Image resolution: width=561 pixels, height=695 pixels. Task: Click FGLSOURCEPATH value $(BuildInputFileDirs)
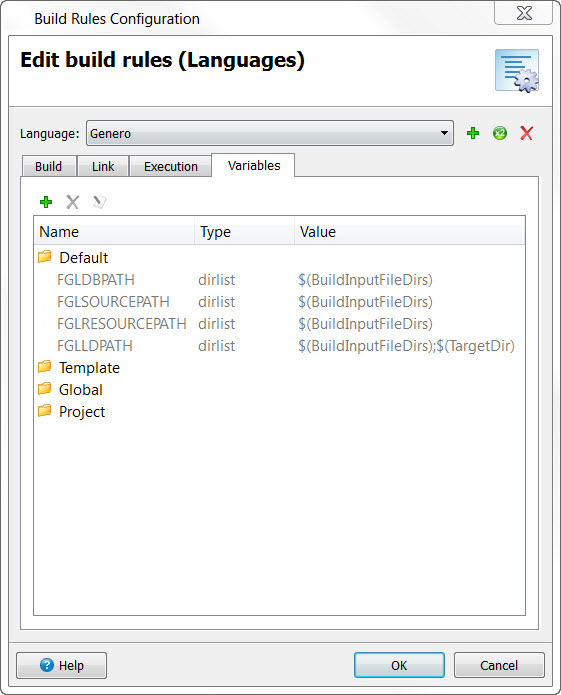pos(366,302)
